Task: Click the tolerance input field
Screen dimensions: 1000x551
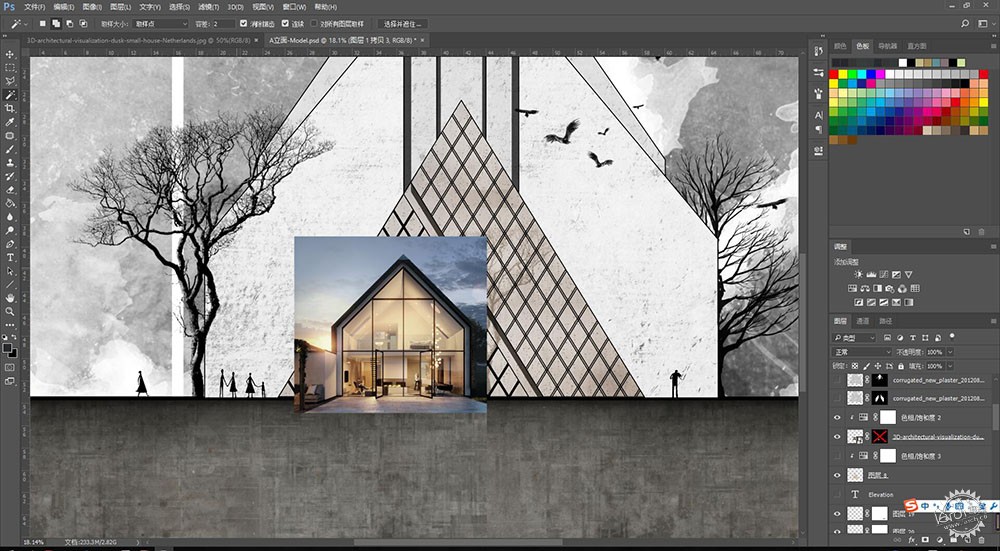Action: tap(223, 24)
